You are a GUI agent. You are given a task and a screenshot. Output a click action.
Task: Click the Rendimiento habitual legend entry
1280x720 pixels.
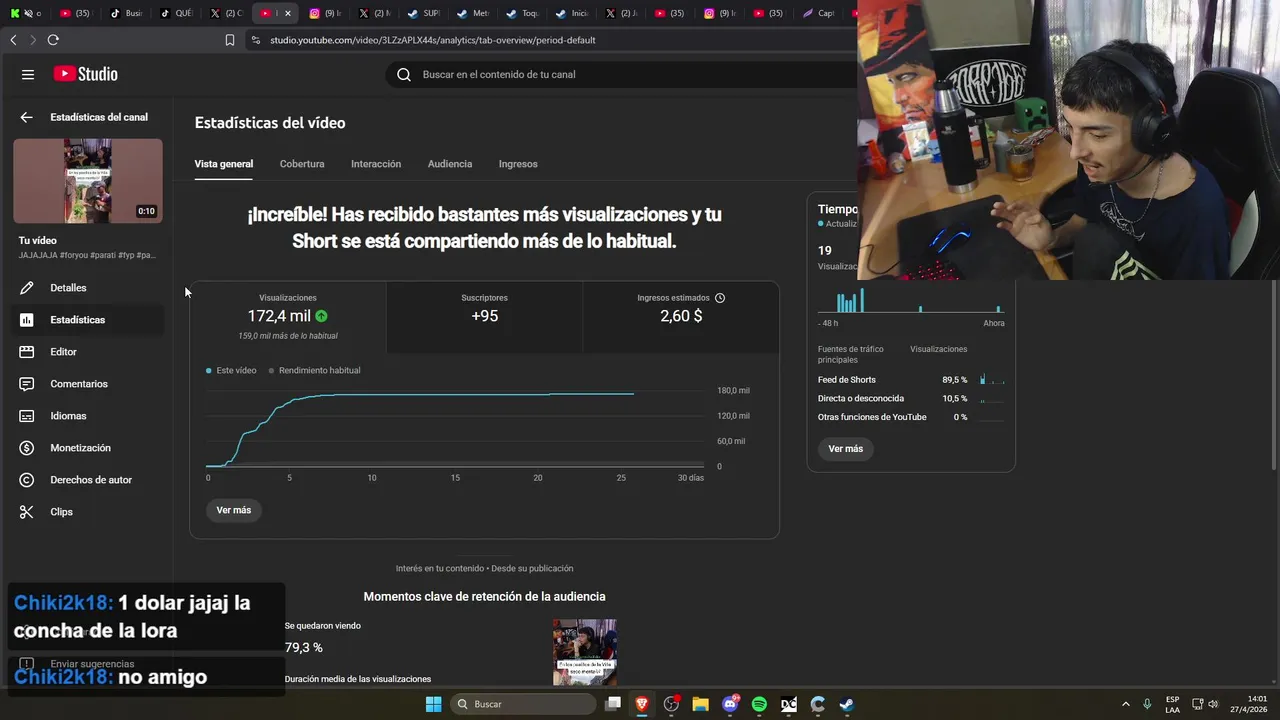tap(315, 371)
